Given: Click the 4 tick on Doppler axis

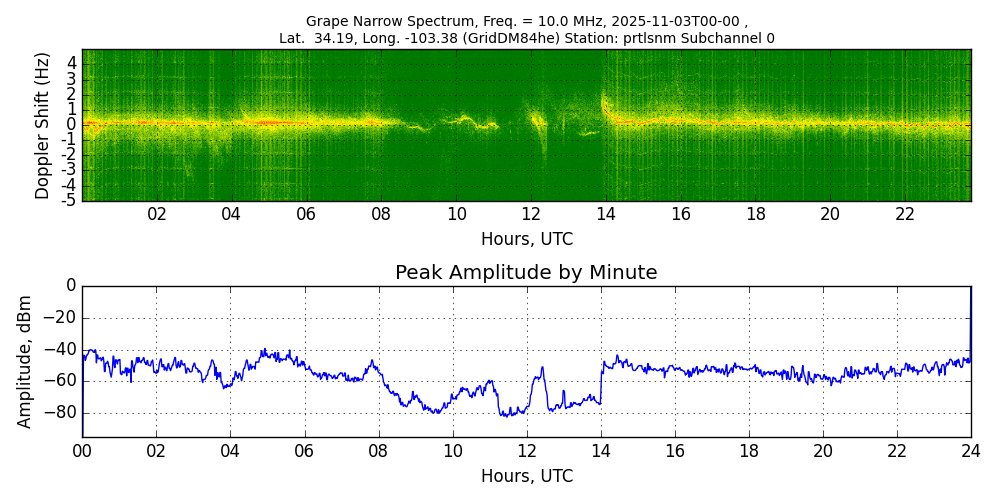Looking at the screenshot, I should click(x=71, y=62).
